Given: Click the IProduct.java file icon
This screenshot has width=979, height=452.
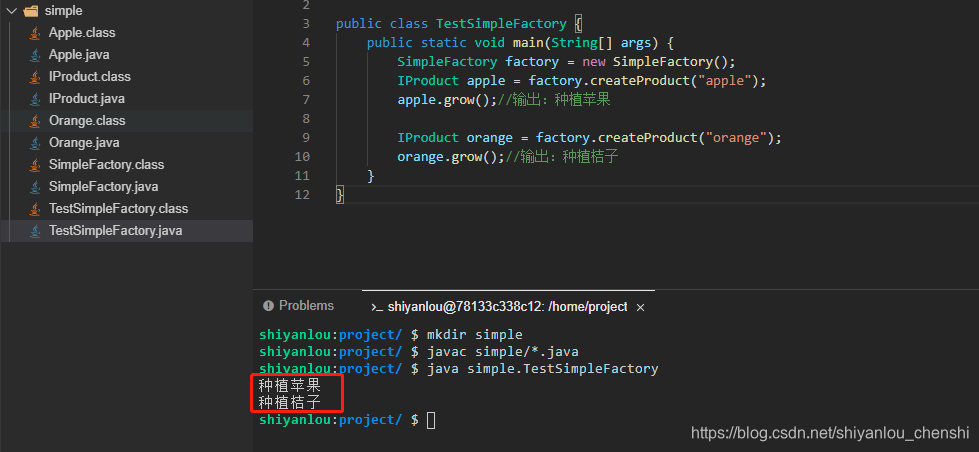Looking at the screenshot, I should click(35, 99).
